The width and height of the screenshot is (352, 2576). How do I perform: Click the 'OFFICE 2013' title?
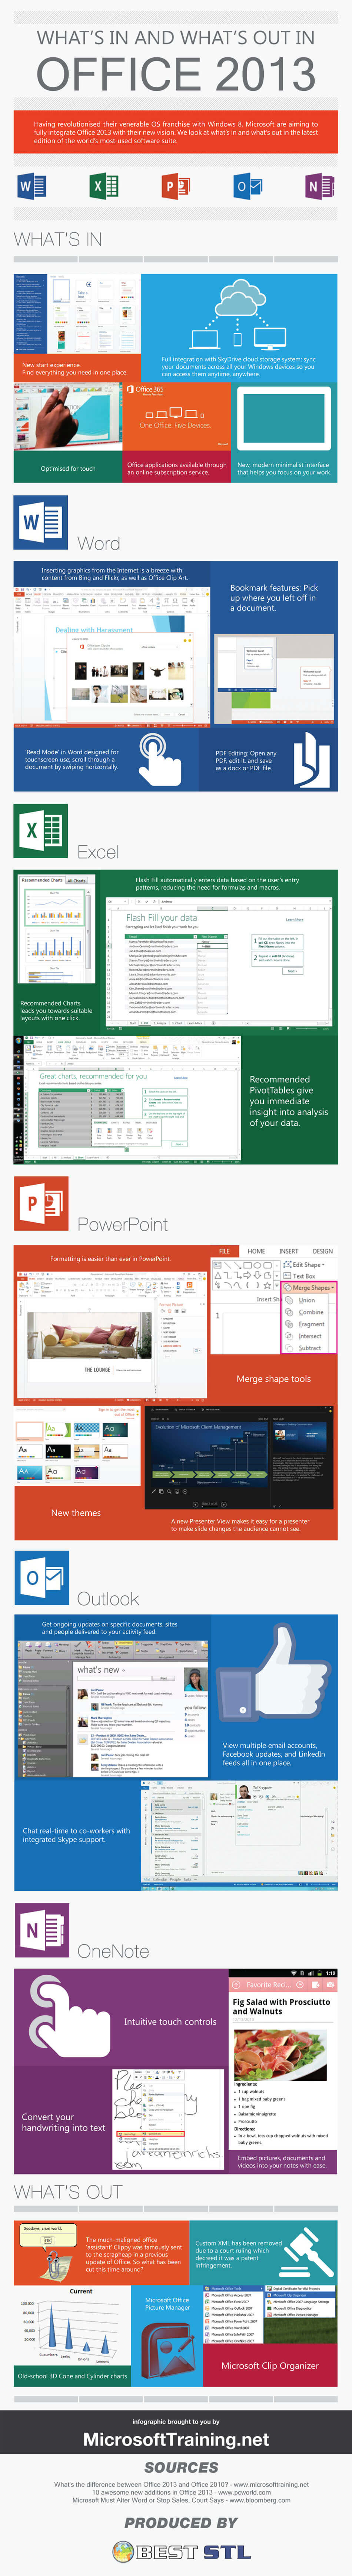click(x=176, y=75)
